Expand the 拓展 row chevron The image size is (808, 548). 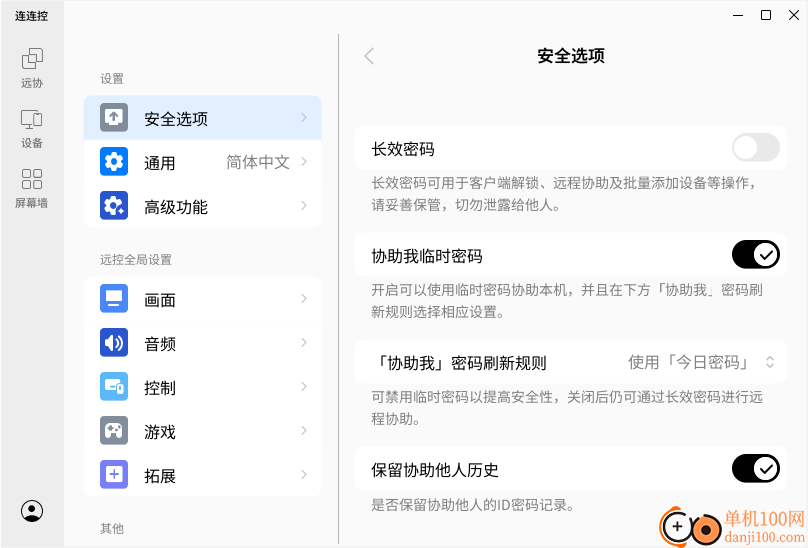coord(304,474)
